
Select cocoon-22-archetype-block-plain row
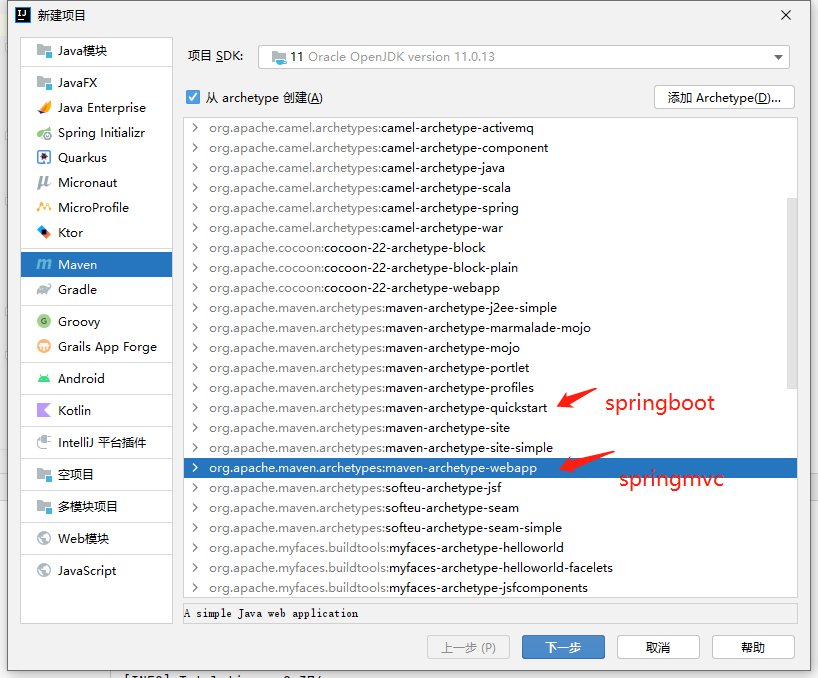coord(490,268)
